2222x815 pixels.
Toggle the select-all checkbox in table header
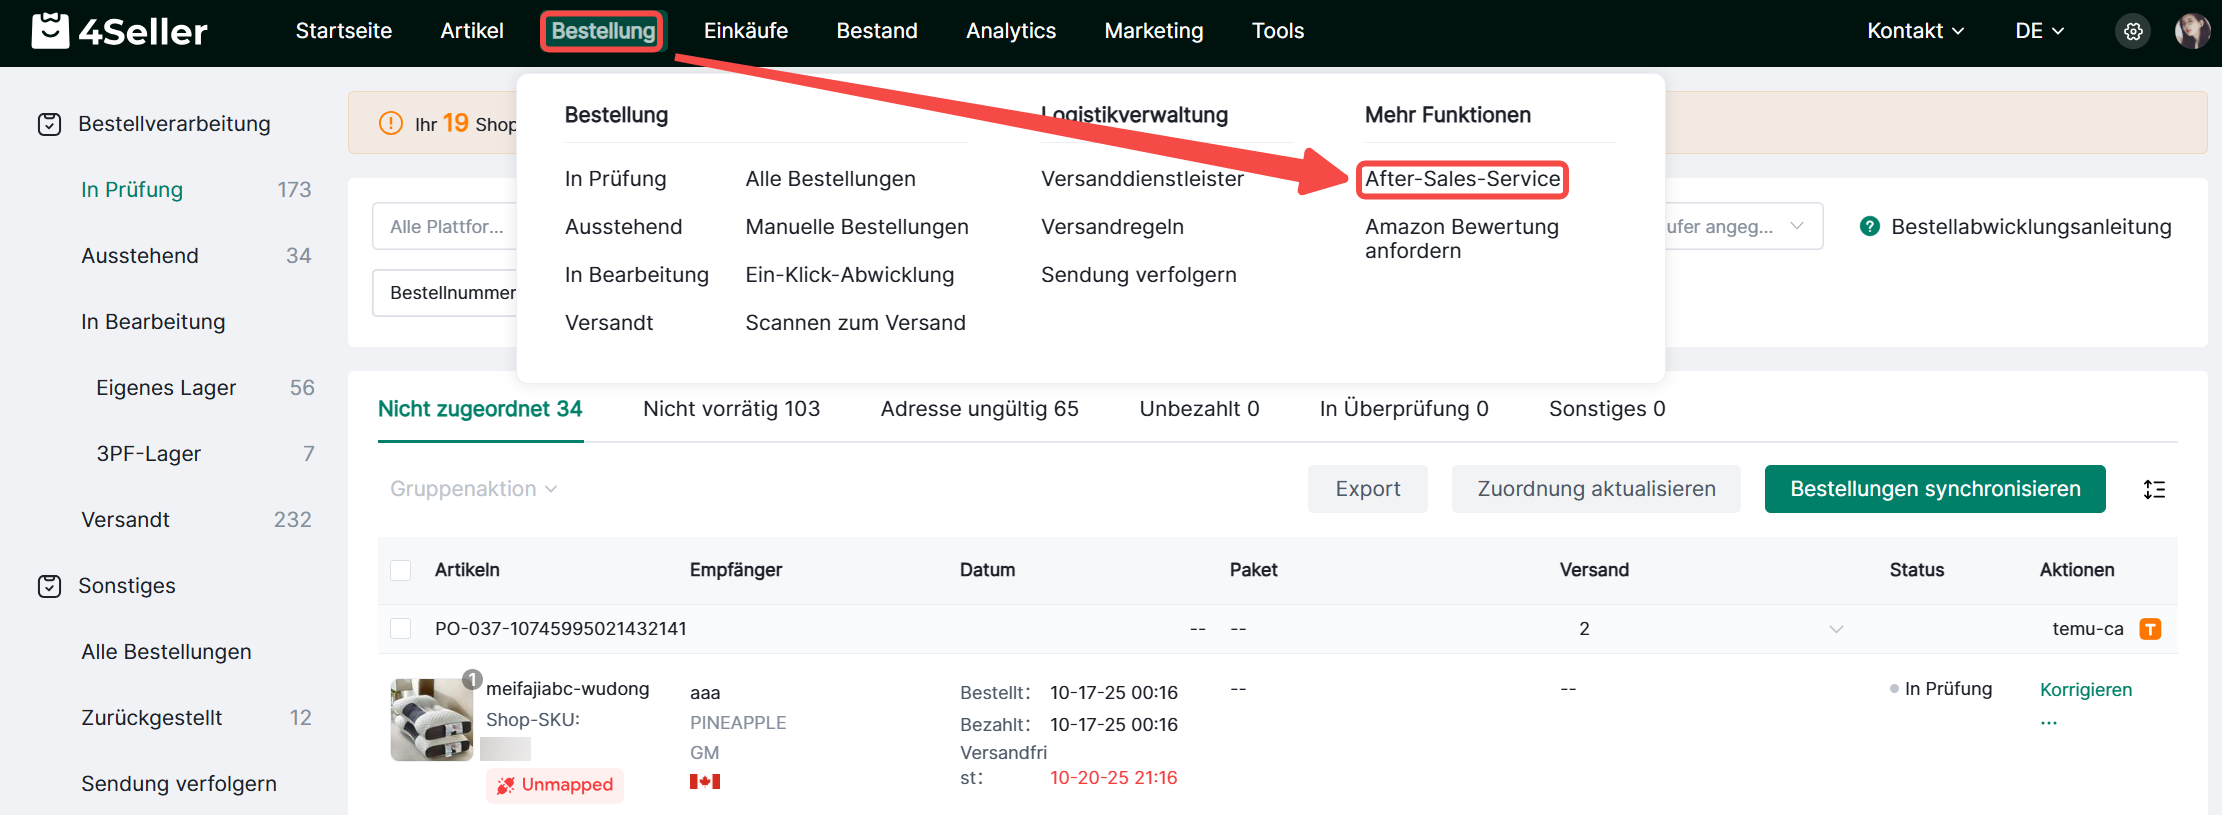click(x=401, y=570)
